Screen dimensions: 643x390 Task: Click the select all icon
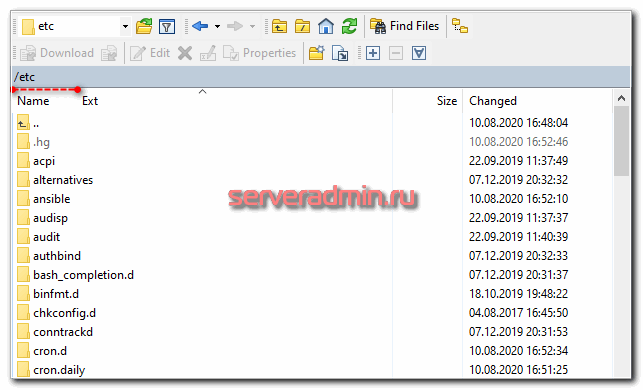[419, 53]
